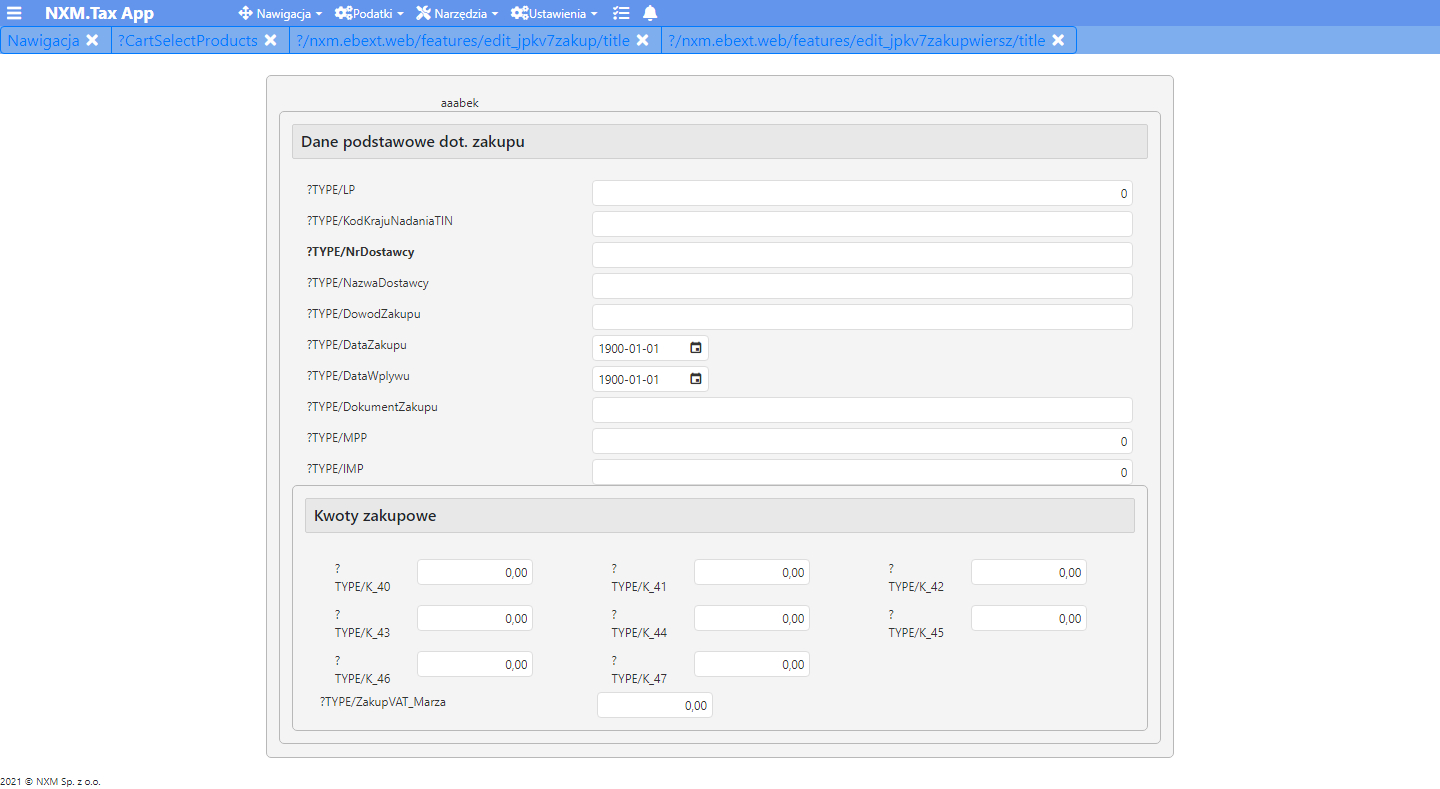
Task: Click the K_45 amount field
Action: click(x=1029, y=618)
